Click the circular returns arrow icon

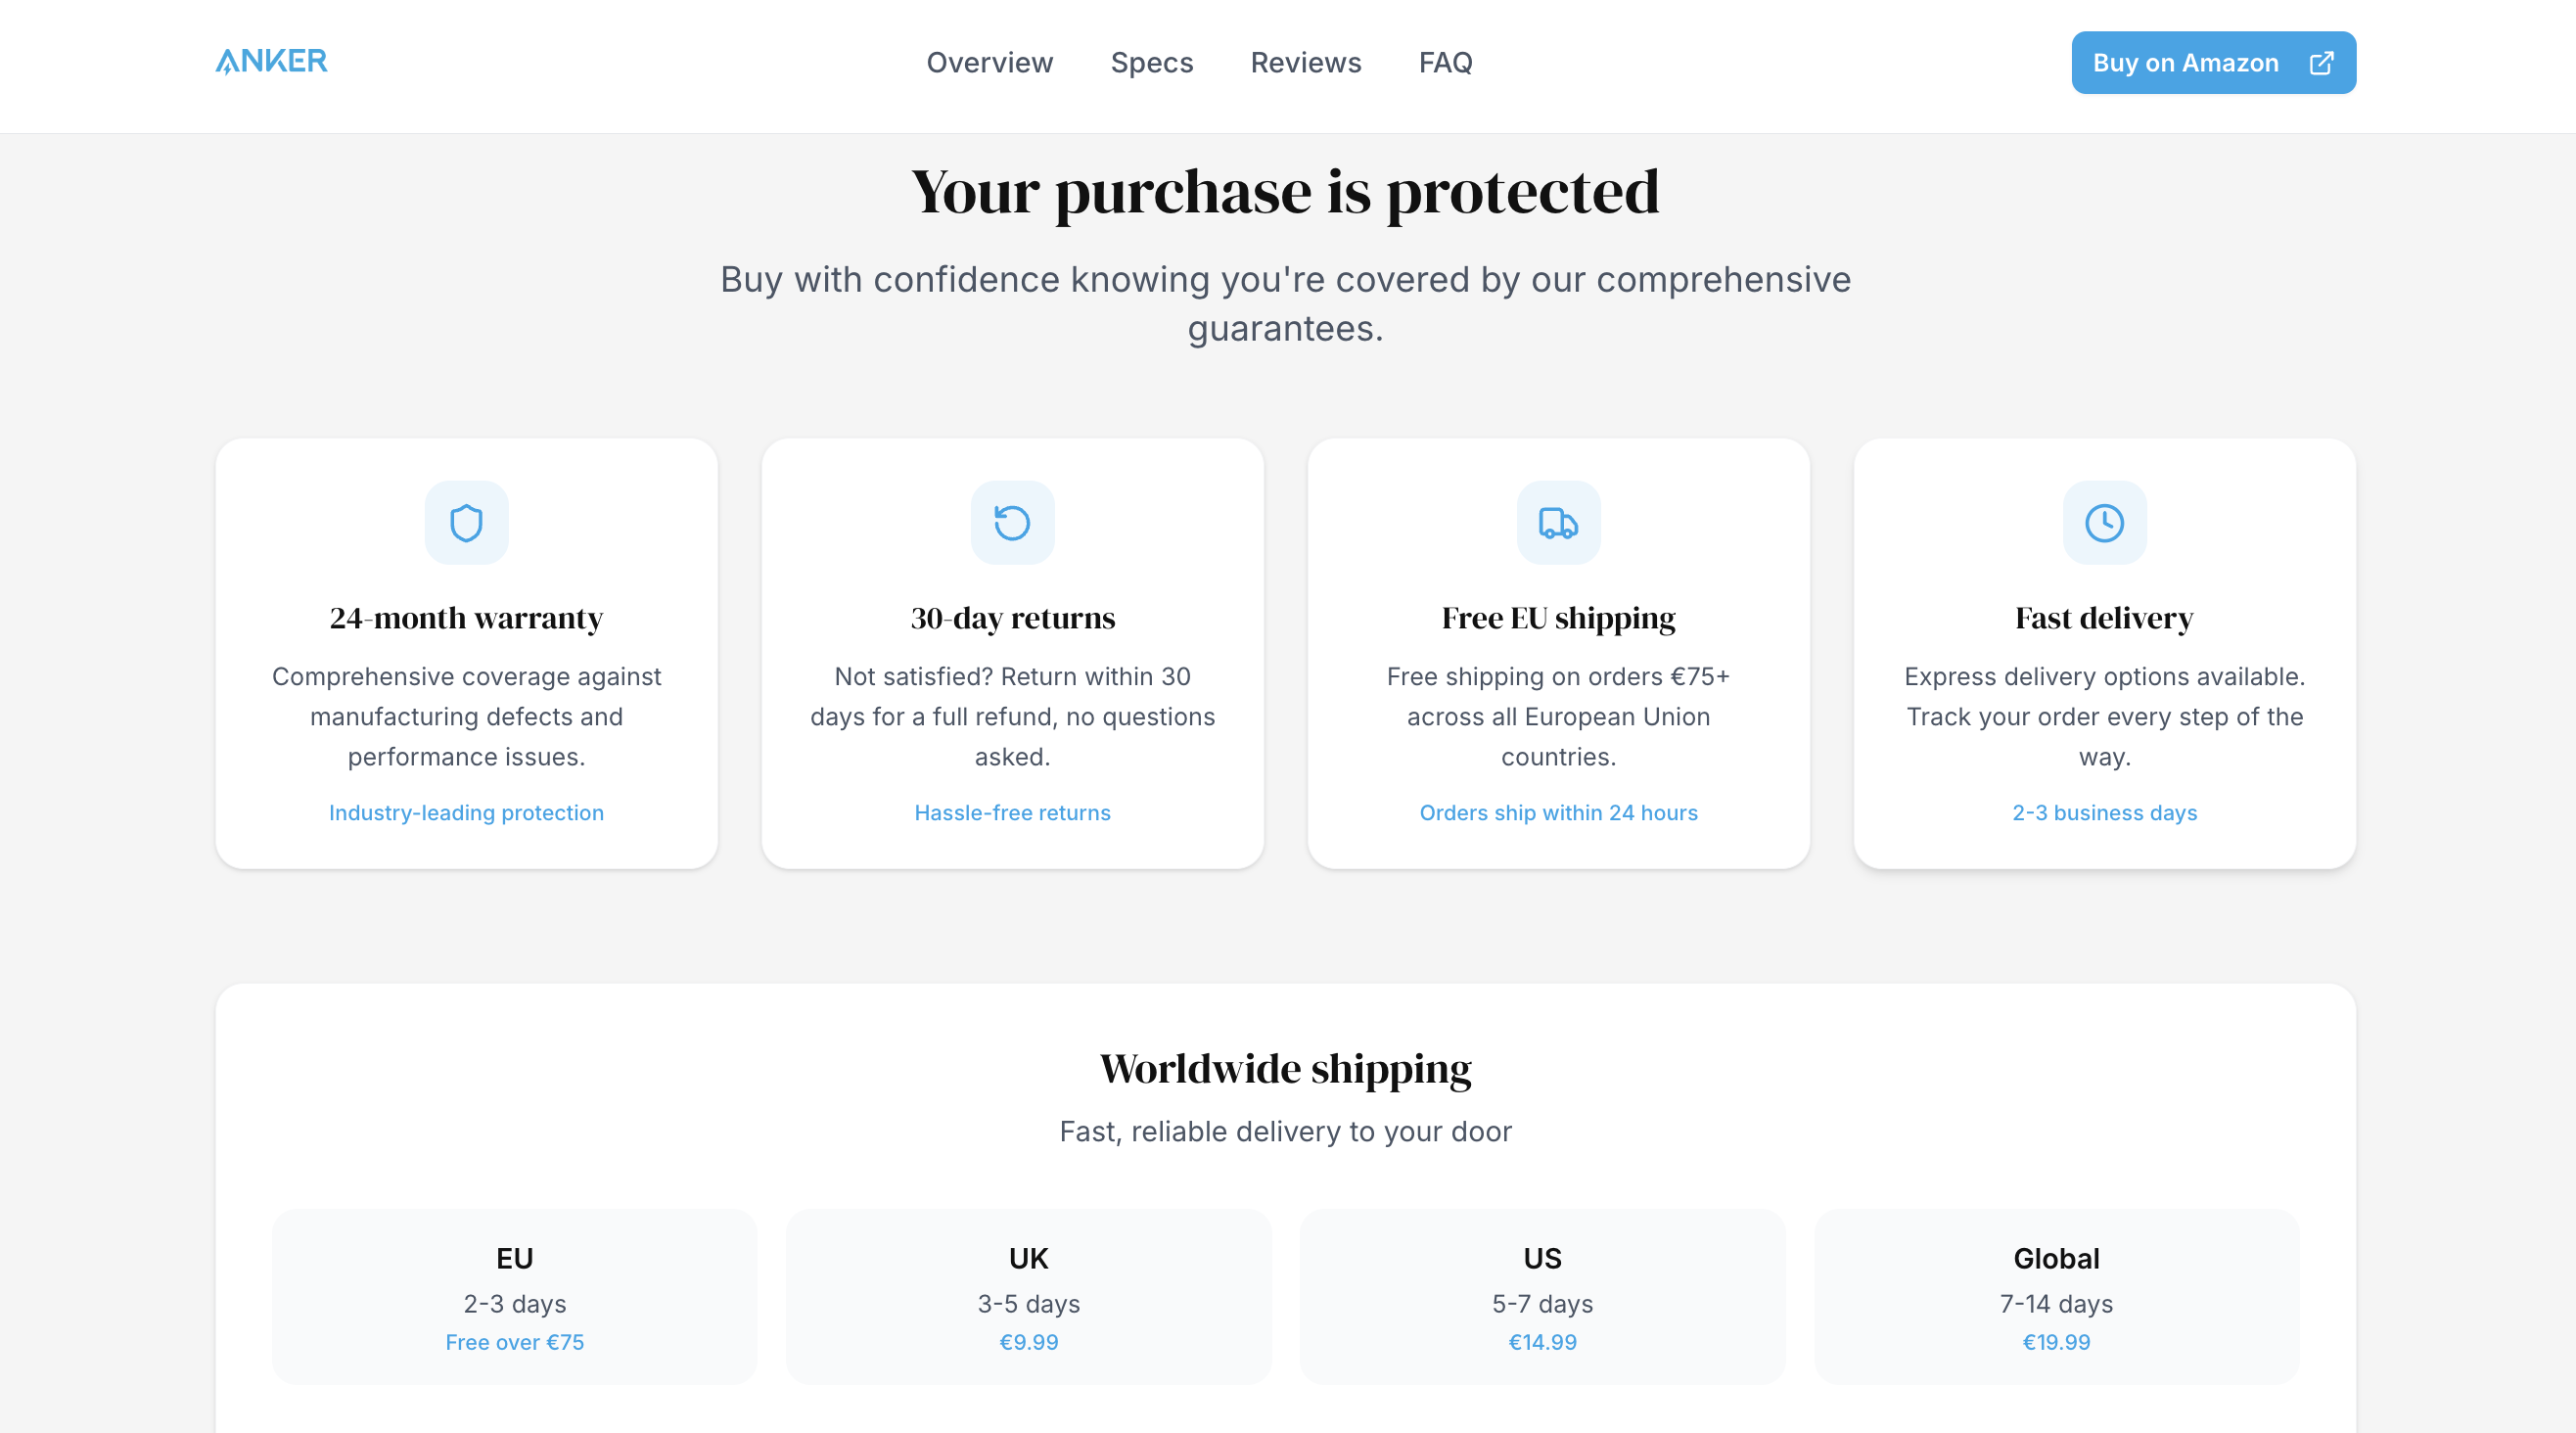[x=1012, y=523]
